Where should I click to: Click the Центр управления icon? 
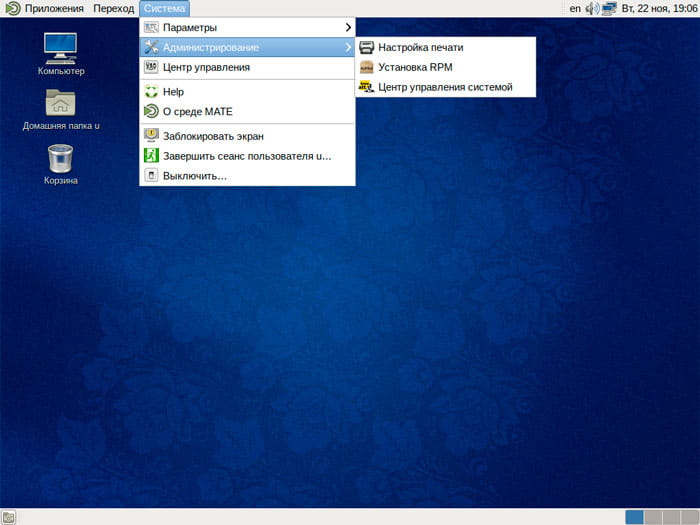(151, 67)
